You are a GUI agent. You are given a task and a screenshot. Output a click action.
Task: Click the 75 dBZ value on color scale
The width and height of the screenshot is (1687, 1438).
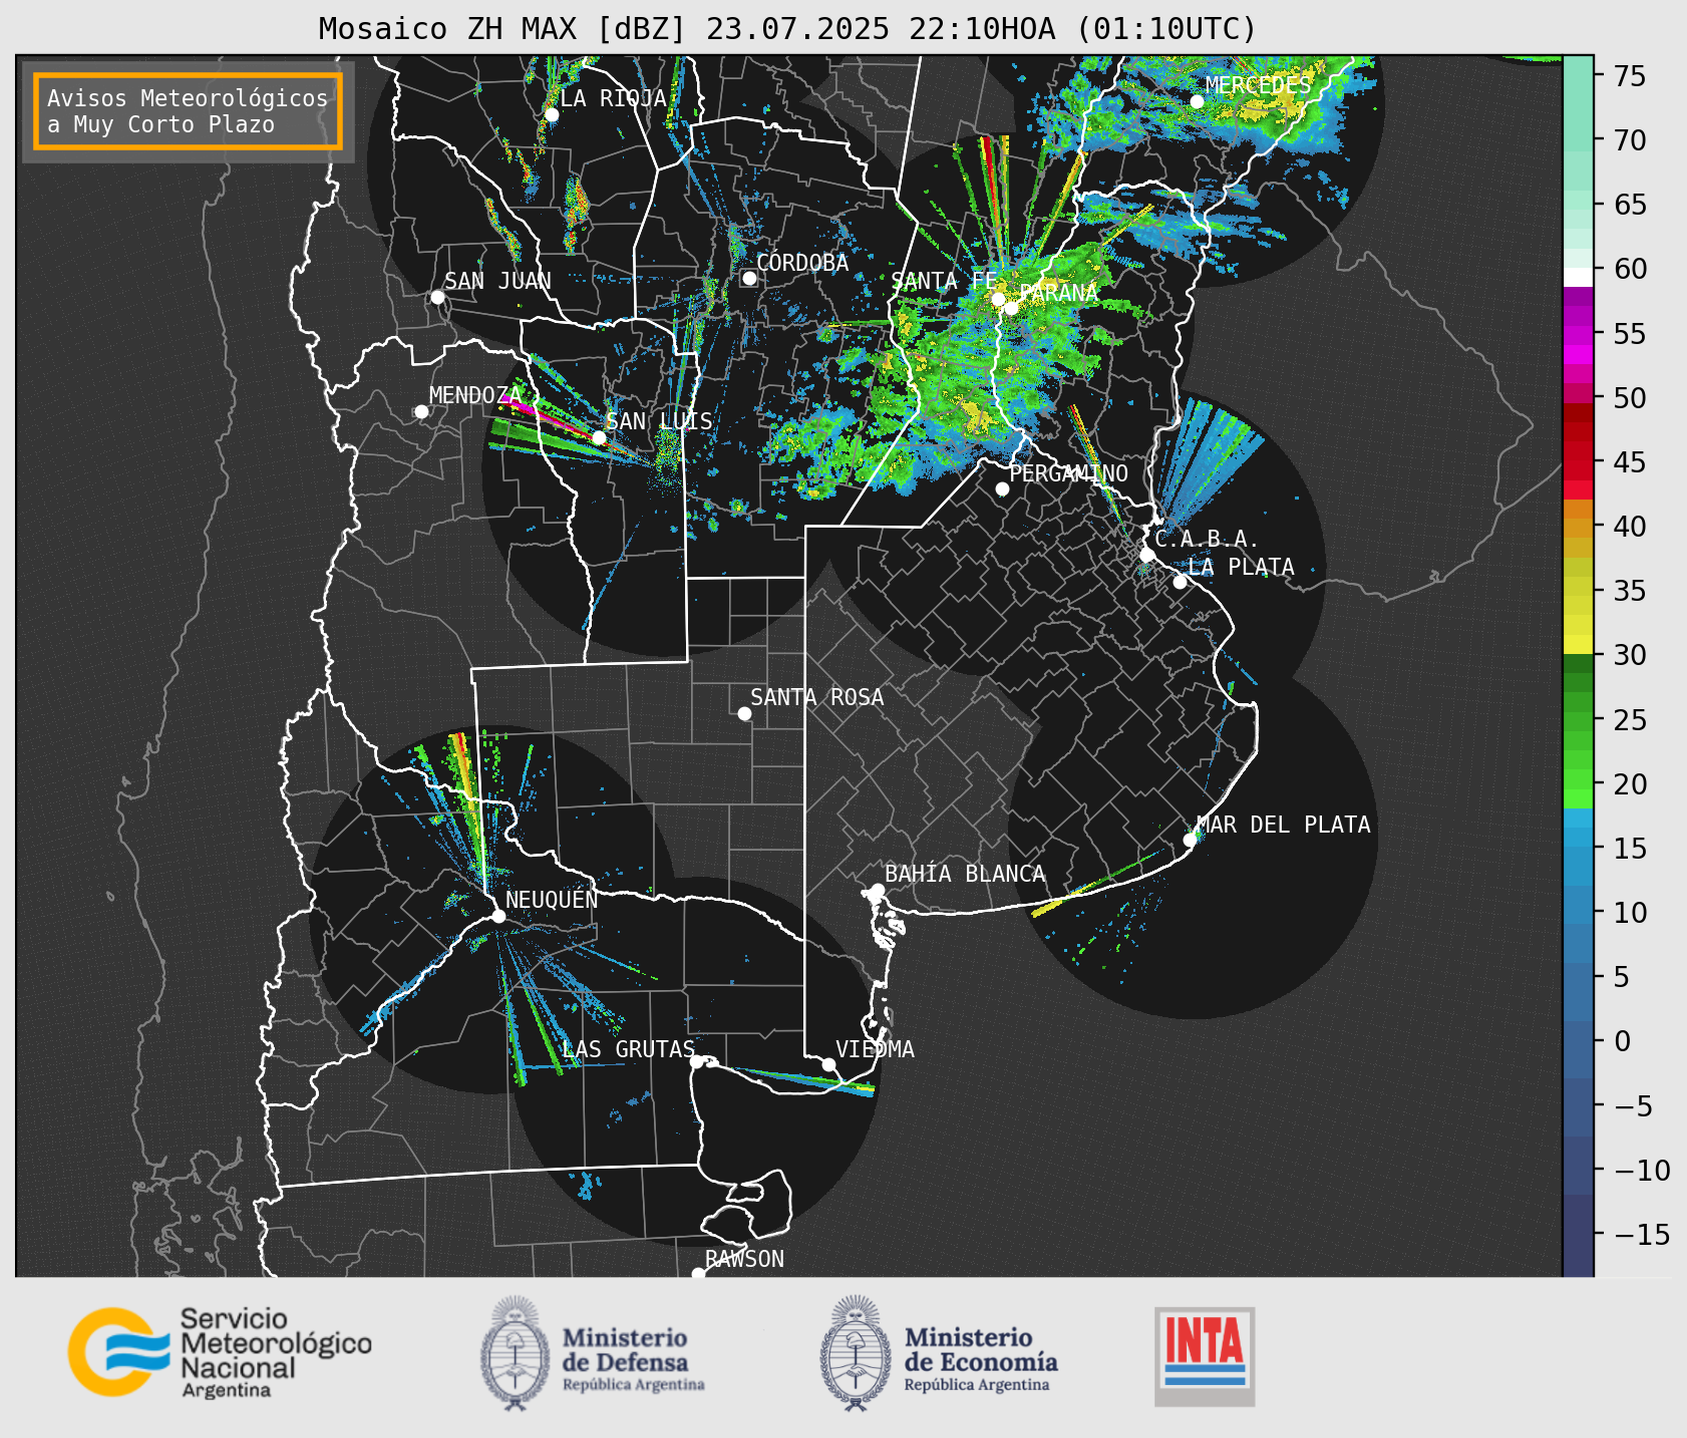click(1631, 76)
